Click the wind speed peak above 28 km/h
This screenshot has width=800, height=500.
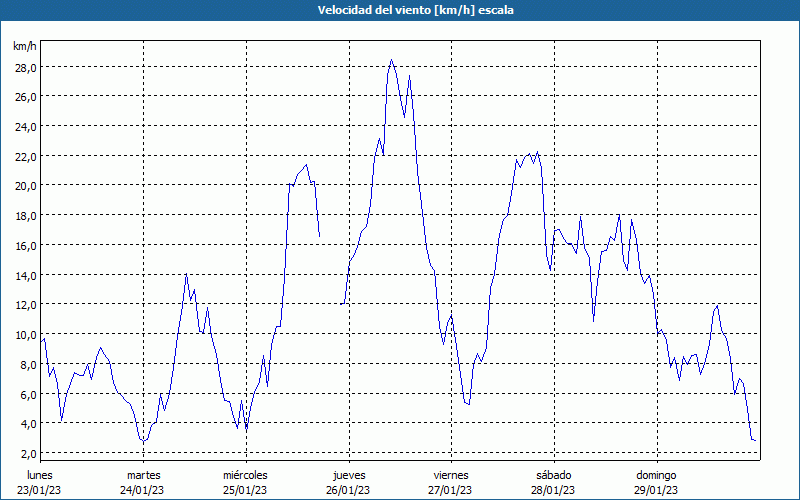pos(391,60)
